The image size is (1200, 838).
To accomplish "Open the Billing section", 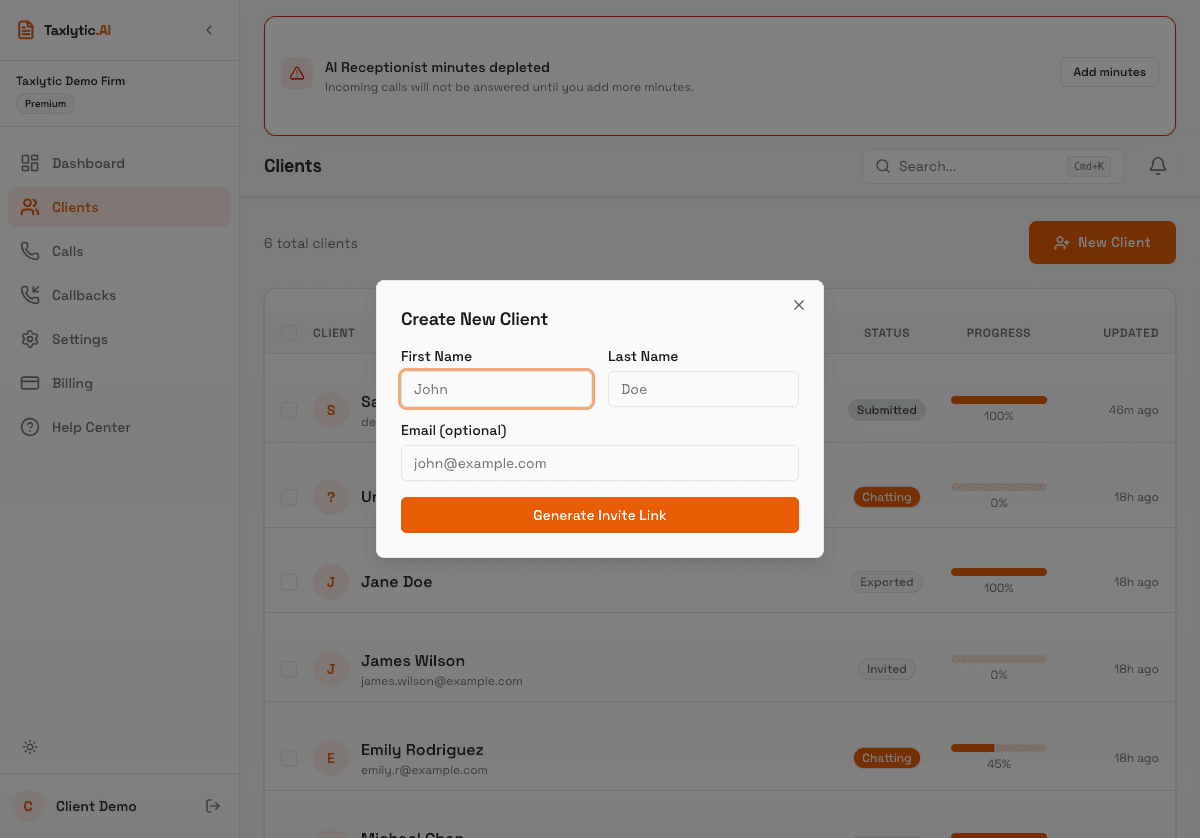I will [x=72, y=383].
